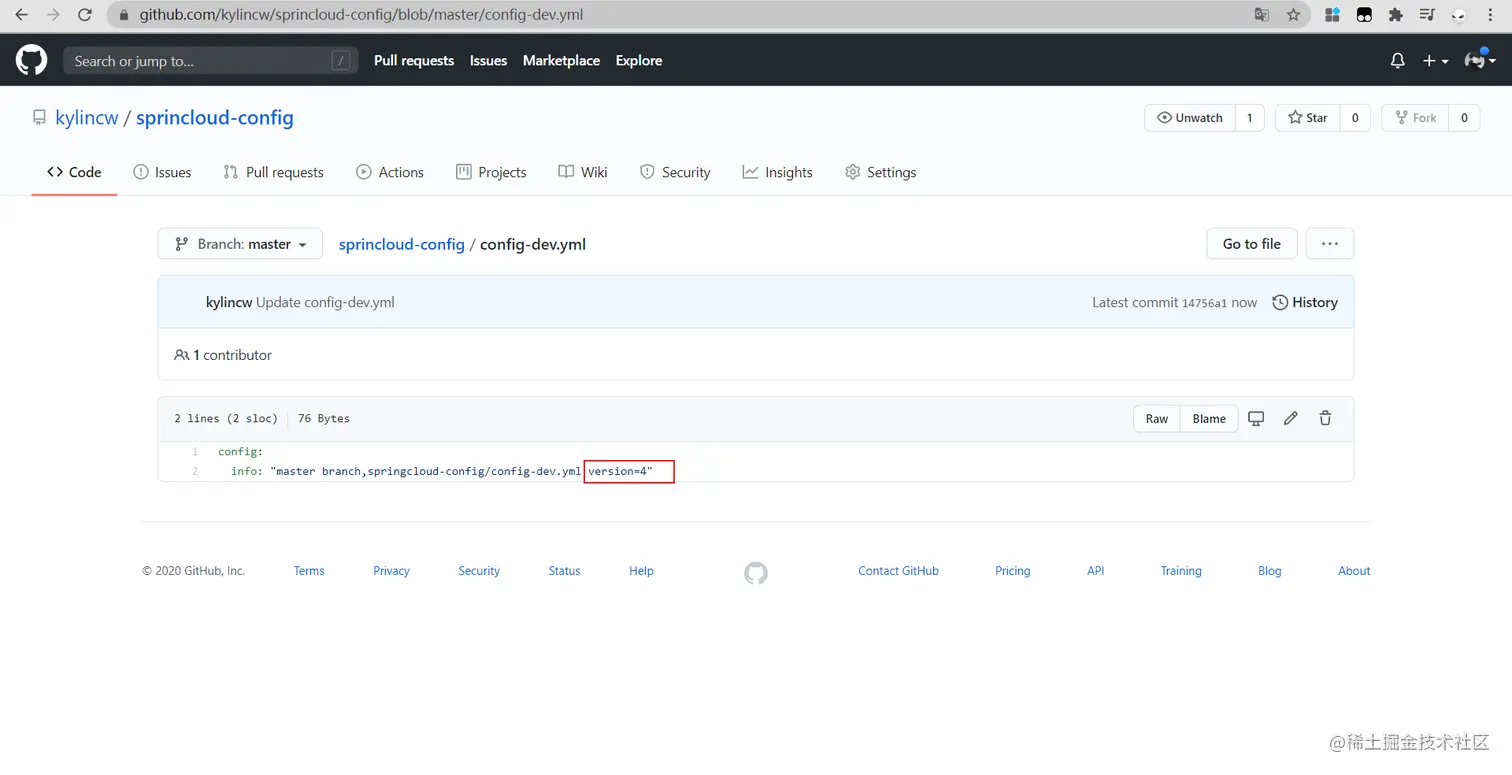Open the Security footer link
This screenshot has width=1512, height=775.
[x=479, y=571]
